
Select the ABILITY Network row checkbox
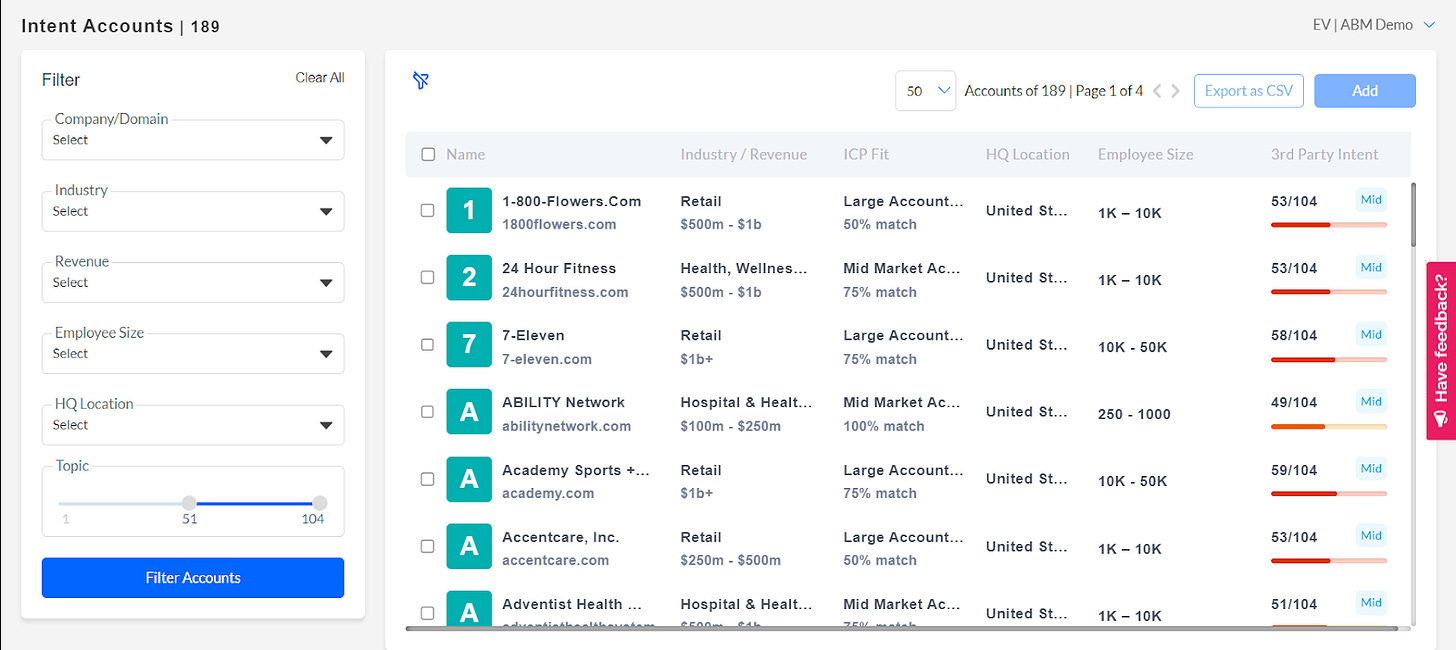click(x=427, y=411)
